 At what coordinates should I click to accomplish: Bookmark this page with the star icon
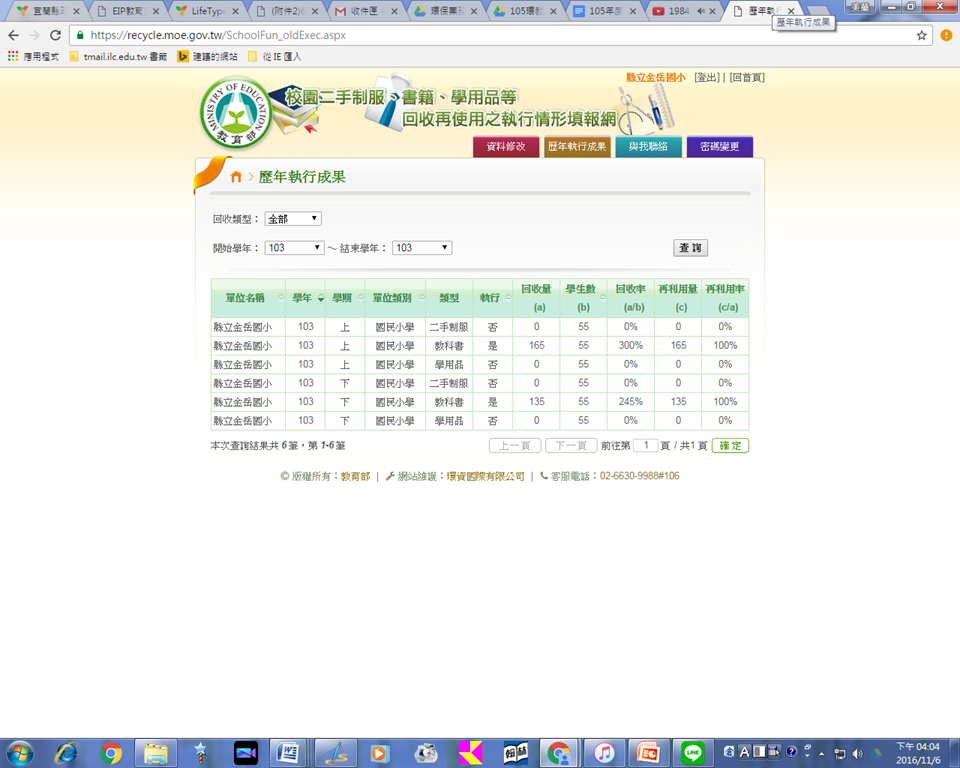tap(921, 35)
